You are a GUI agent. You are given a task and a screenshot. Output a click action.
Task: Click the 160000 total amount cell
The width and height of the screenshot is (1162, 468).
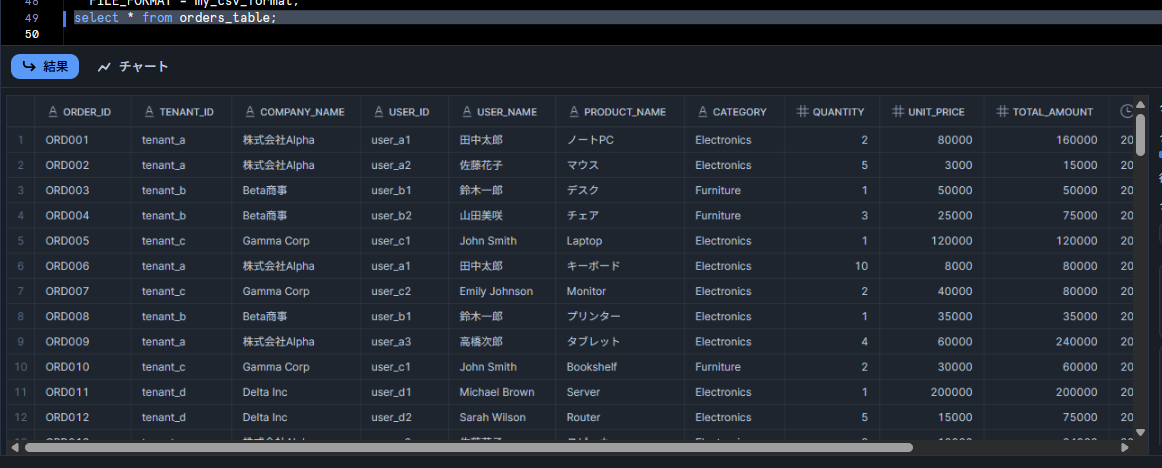point(1046,140)
